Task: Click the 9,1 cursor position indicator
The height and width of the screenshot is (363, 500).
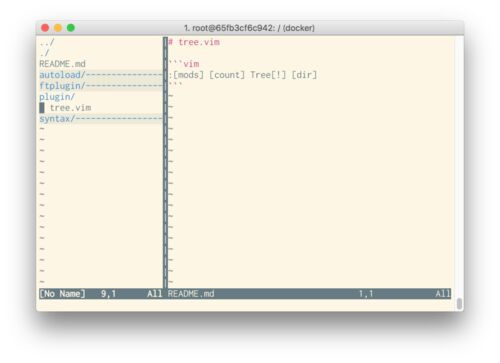Action: (x=108, y=294)
